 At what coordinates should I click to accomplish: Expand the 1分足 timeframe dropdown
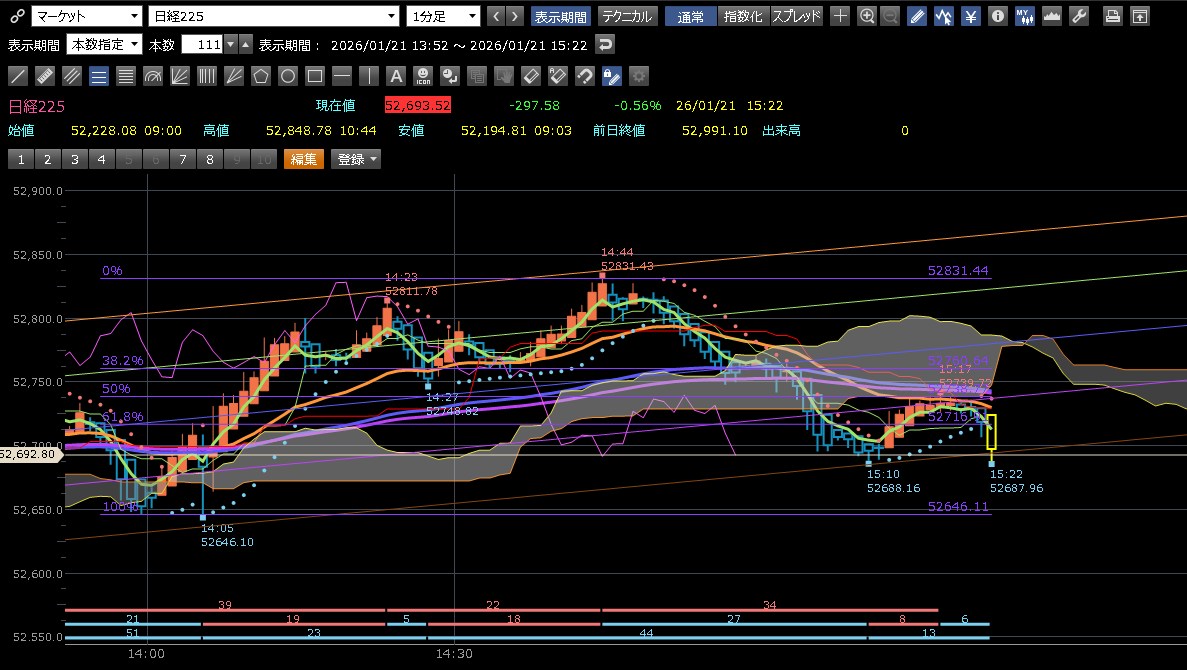coord(443,16)
